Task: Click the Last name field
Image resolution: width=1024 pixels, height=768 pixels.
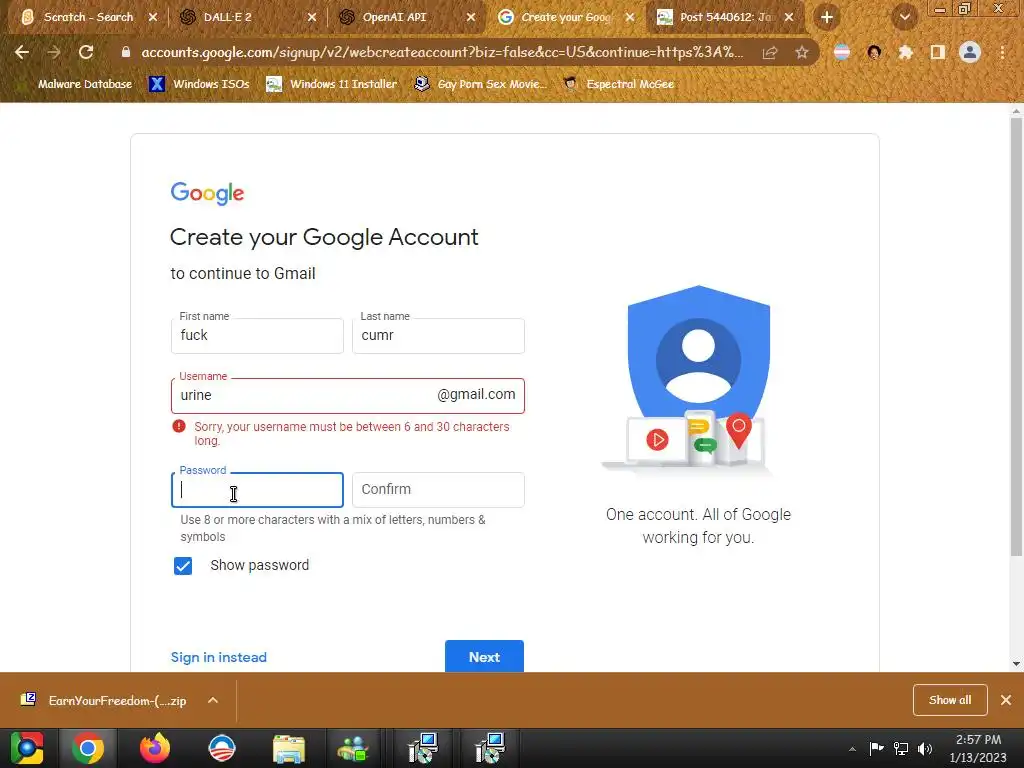Action: (x=438, y=336)
